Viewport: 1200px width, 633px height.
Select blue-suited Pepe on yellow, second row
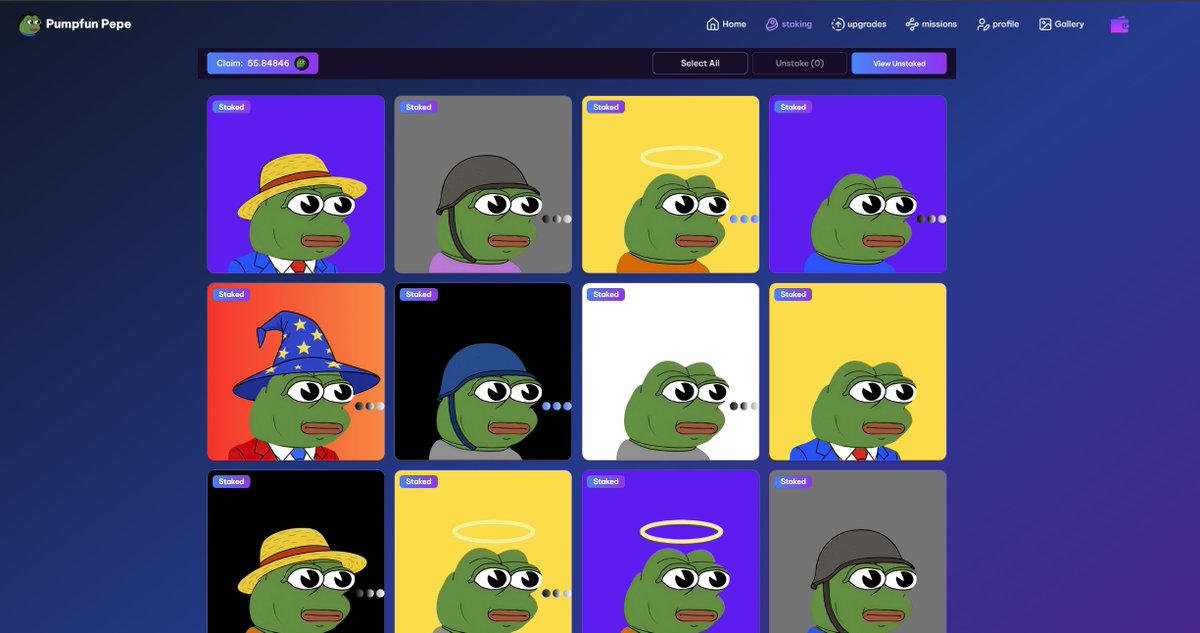tap(858, 372)
